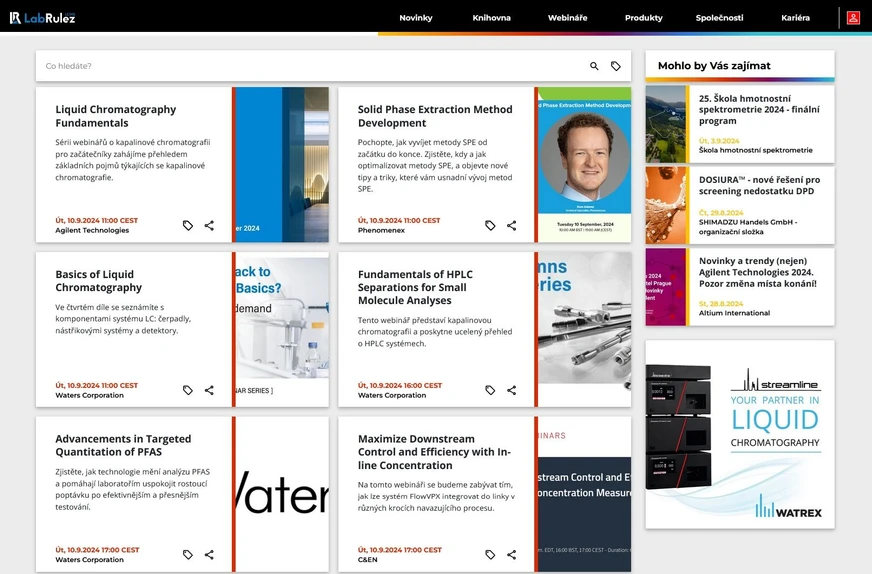Click Agilent Technologies on first webinar card
The height and width of the screenshot is (574, 872).
click(x=92, y=230)
